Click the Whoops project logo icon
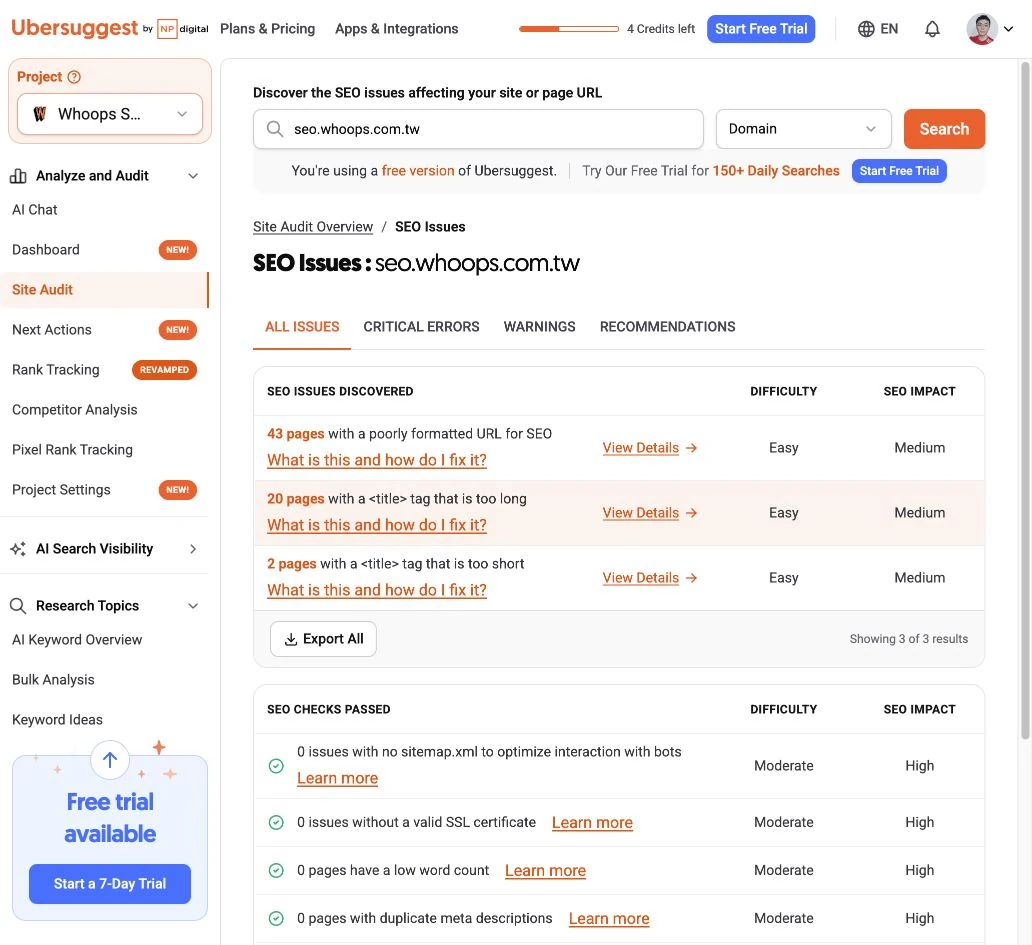This screenshot has width=1032, height=945. [39, 114]
